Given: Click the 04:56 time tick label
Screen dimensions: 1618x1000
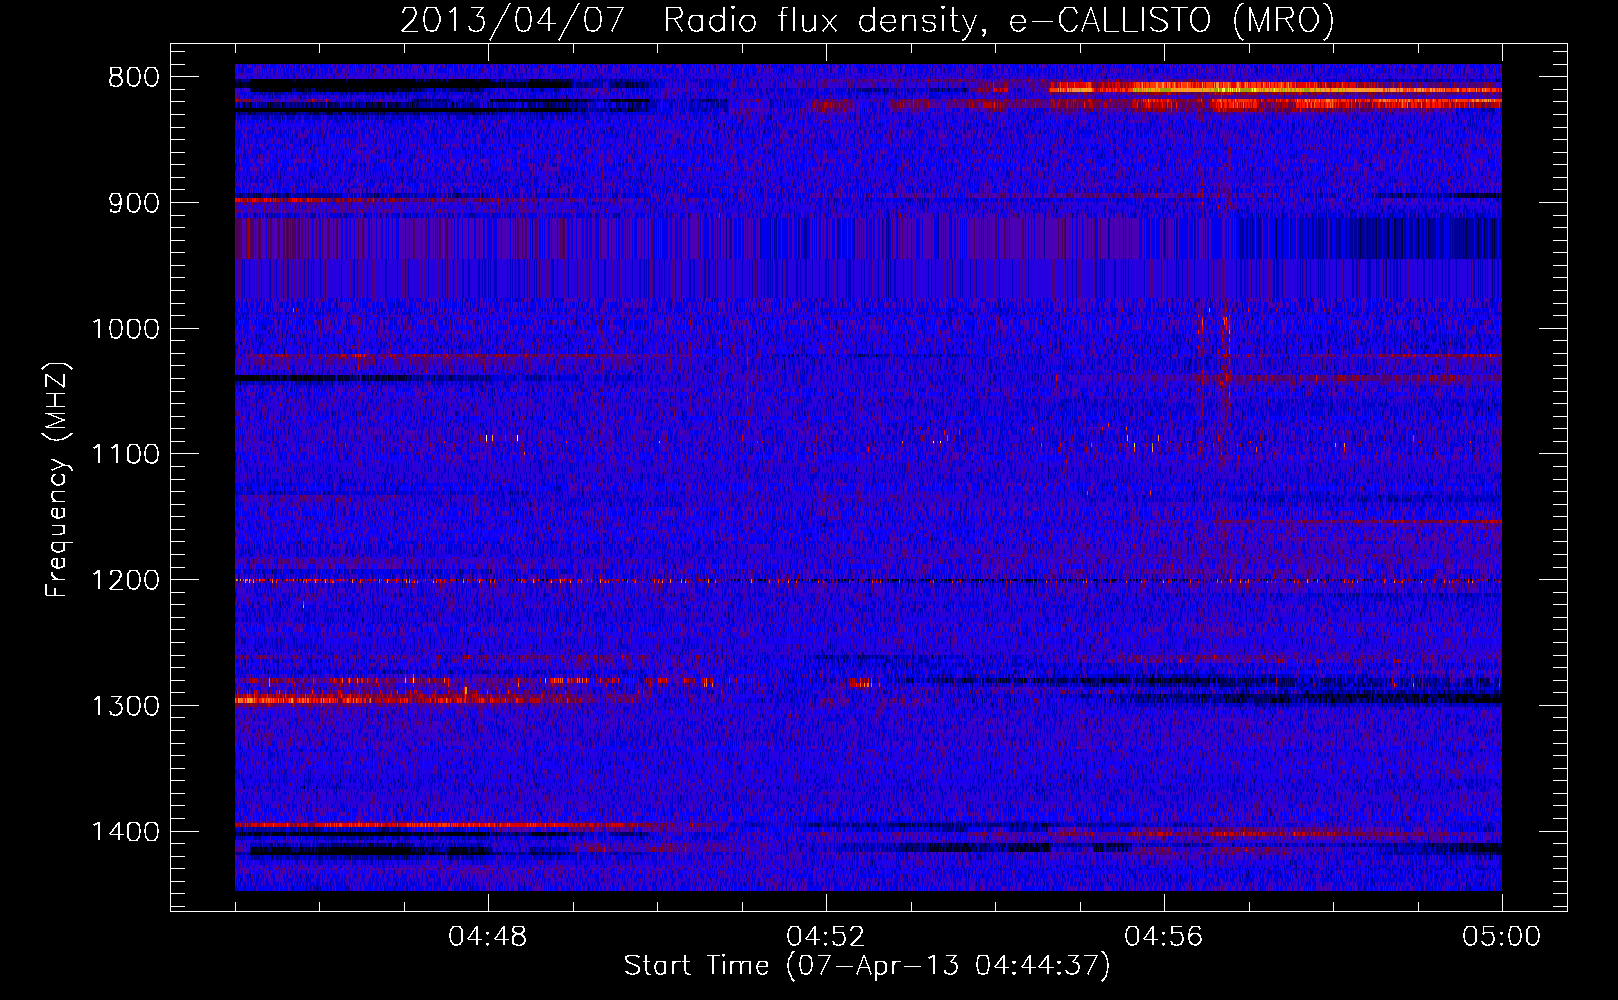Looking at the screenshot, I should (x=1164, y=937).
